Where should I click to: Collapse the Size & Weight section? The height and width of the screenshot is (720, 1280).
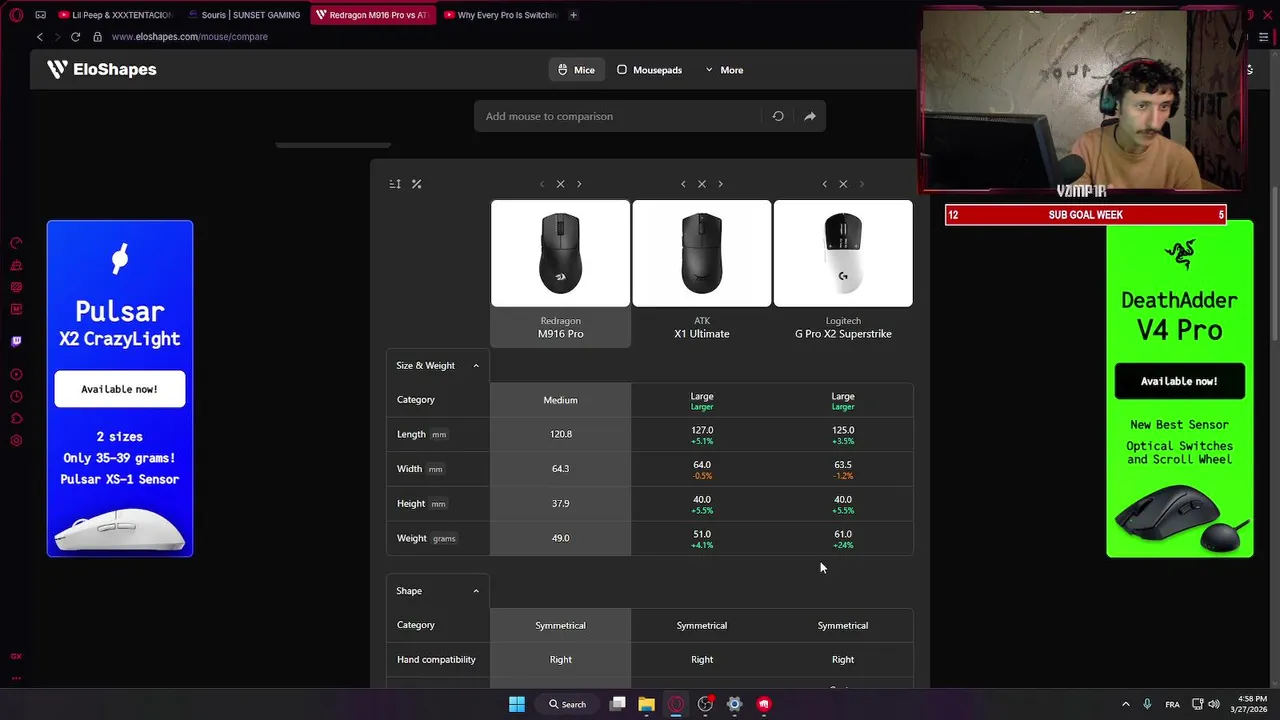click(x=476, y=366)
